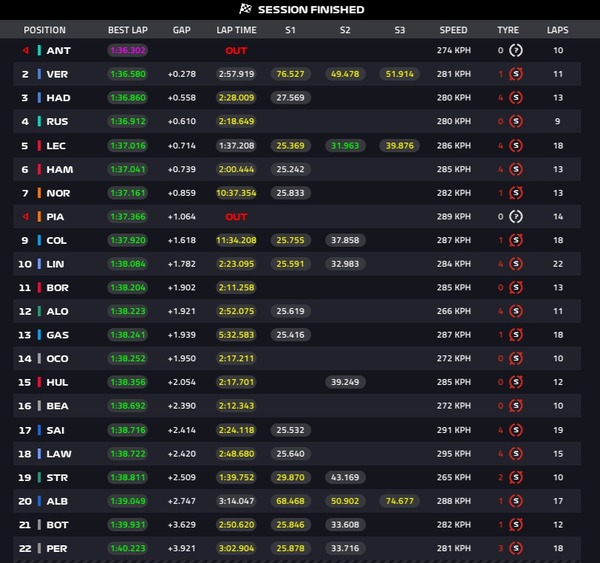600x563 pixels.
Task: Click the soft tyre icon in BEA row
Action: point(515,406)
